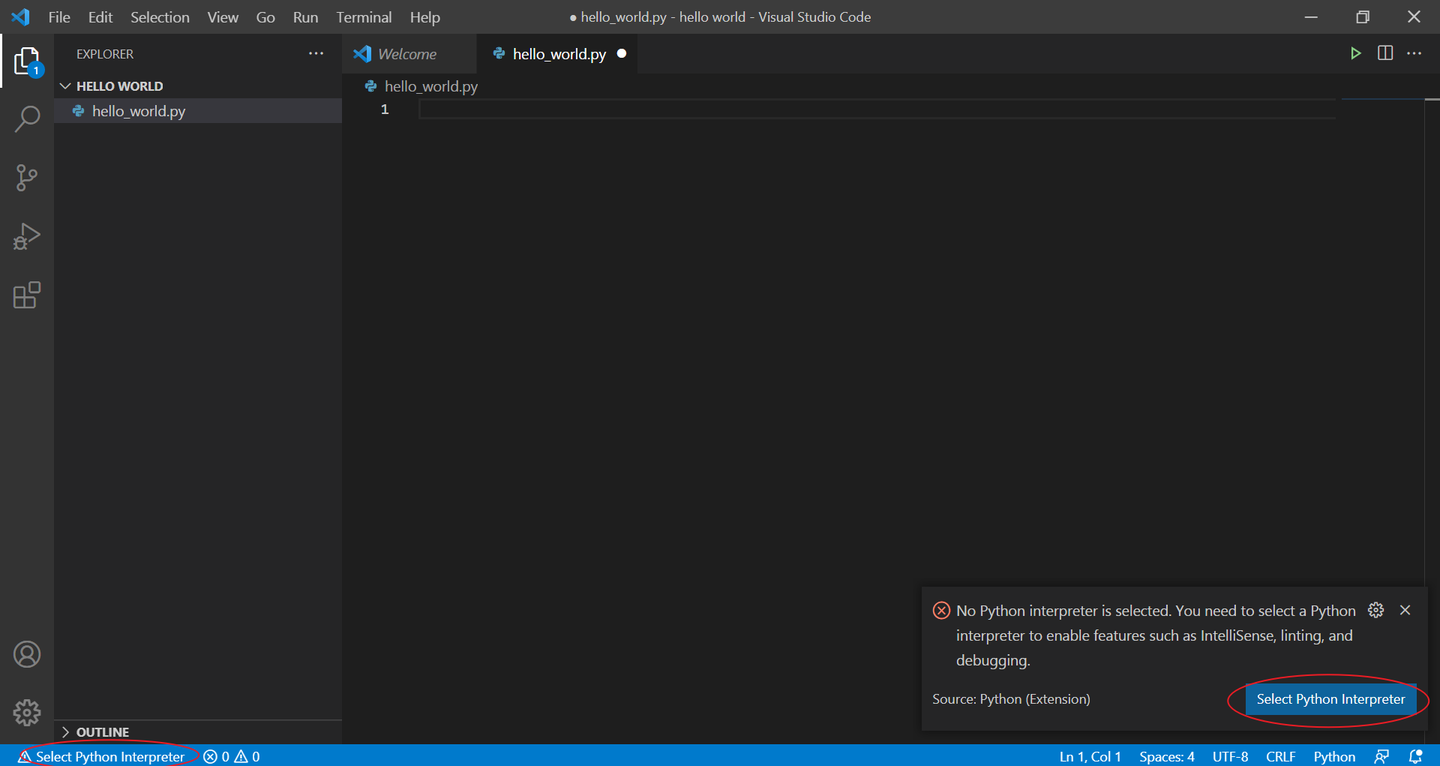Open notification settings via the gear on the popup
The image size is (1440, 766).
pyautogui.click(x=1376, y=609)
